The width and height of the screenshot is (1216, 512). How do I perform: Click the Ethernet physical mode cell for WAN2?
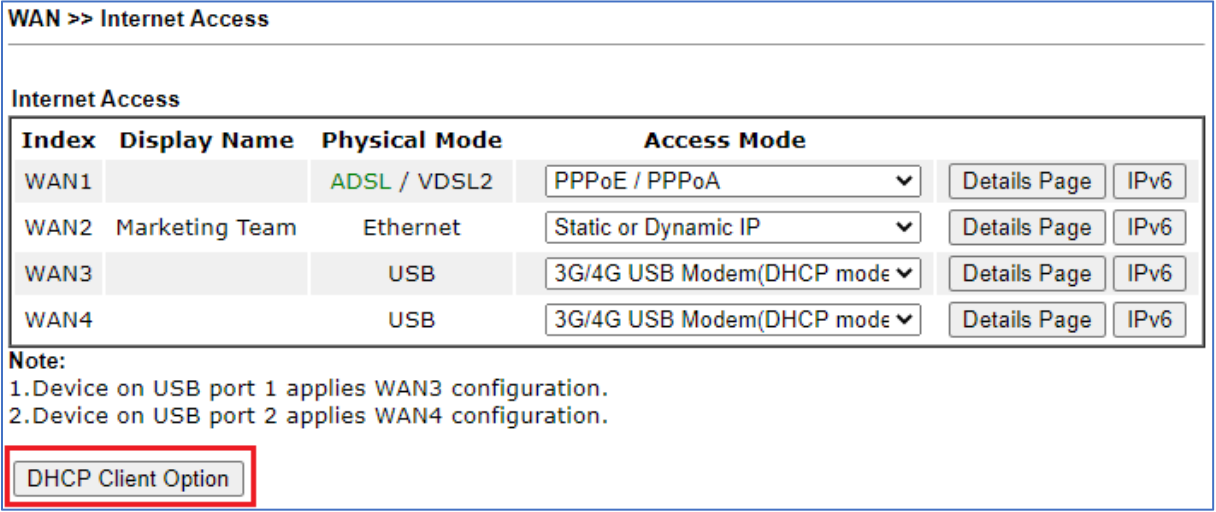pyautogui.click(x=412, y=228)
